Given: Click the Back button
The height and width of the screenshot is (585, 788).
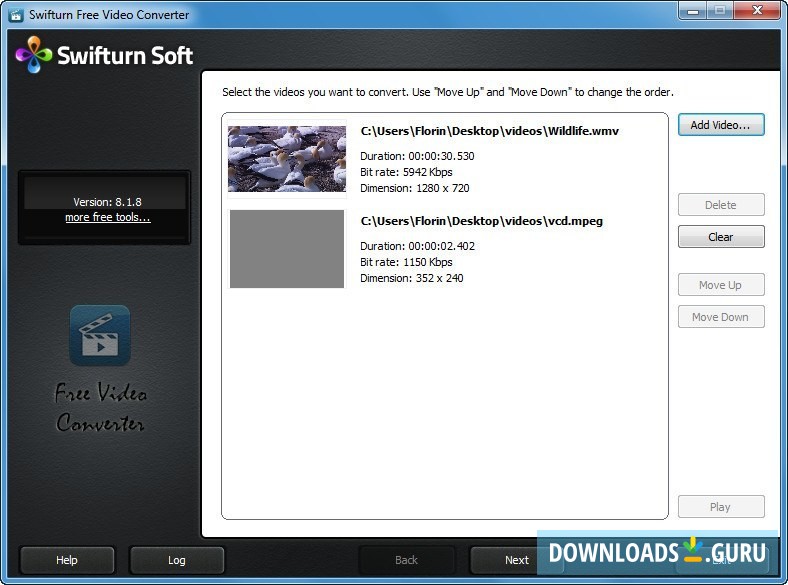Looking at the screenshot, I should point(406,560).
